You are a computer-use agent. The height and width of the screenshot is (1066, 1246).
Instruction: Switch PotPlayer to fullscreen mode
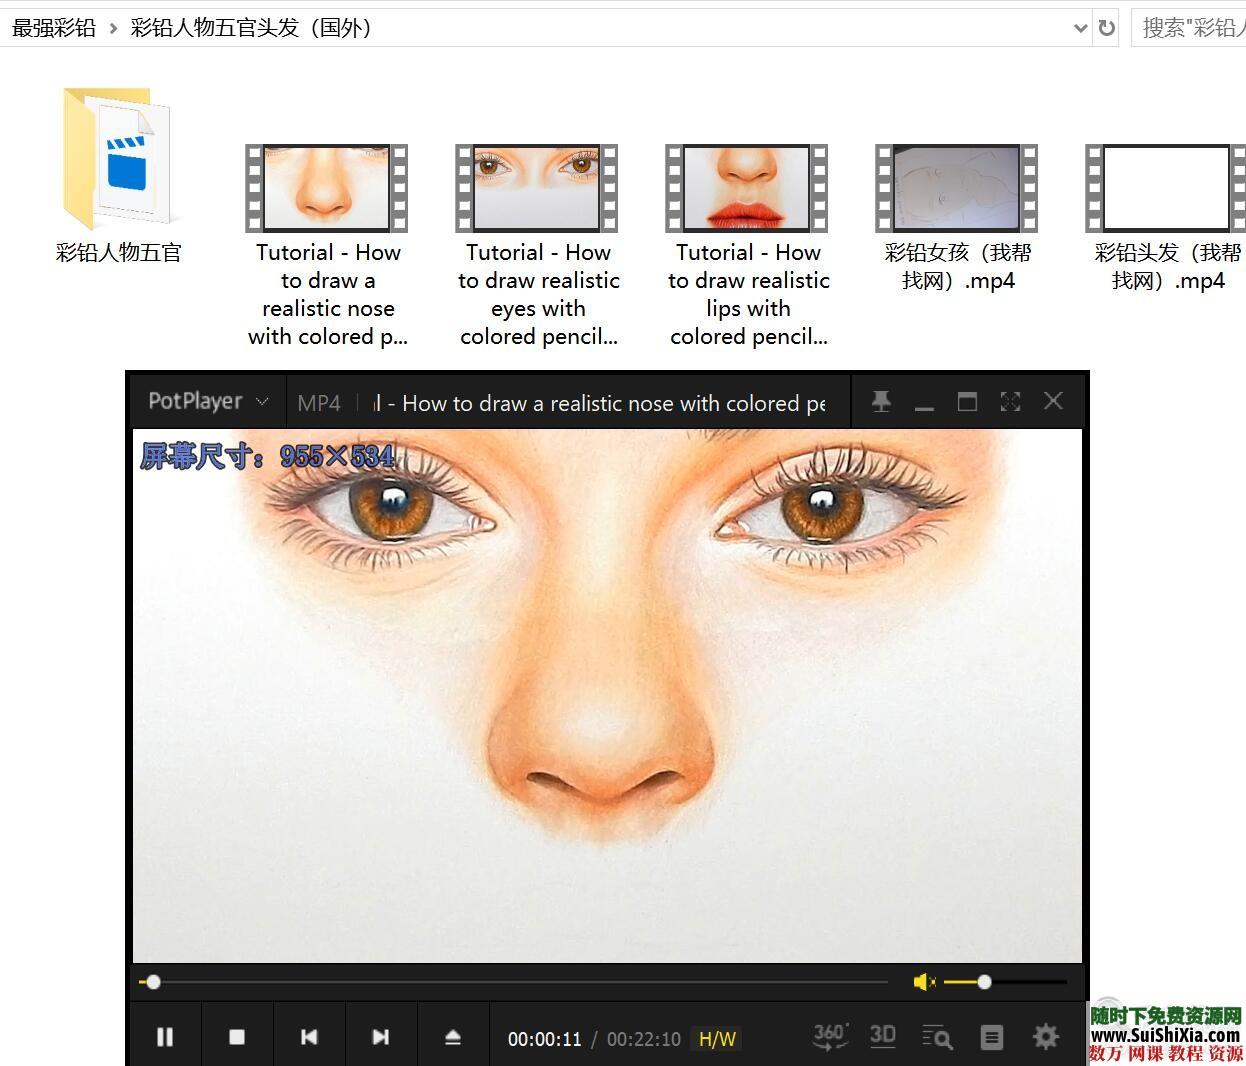[1010, 402]
